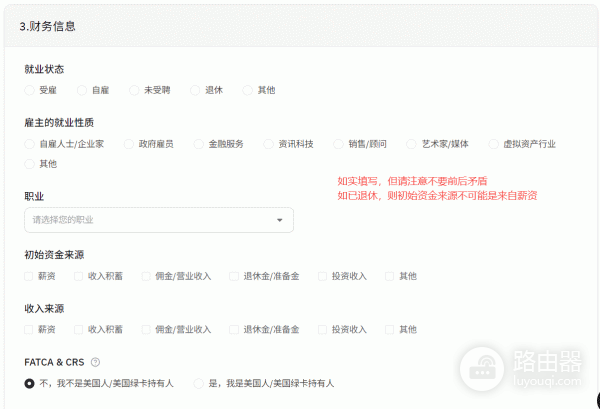Click the 收入来源 label
The image size is (600, 409).
(44, 308)
